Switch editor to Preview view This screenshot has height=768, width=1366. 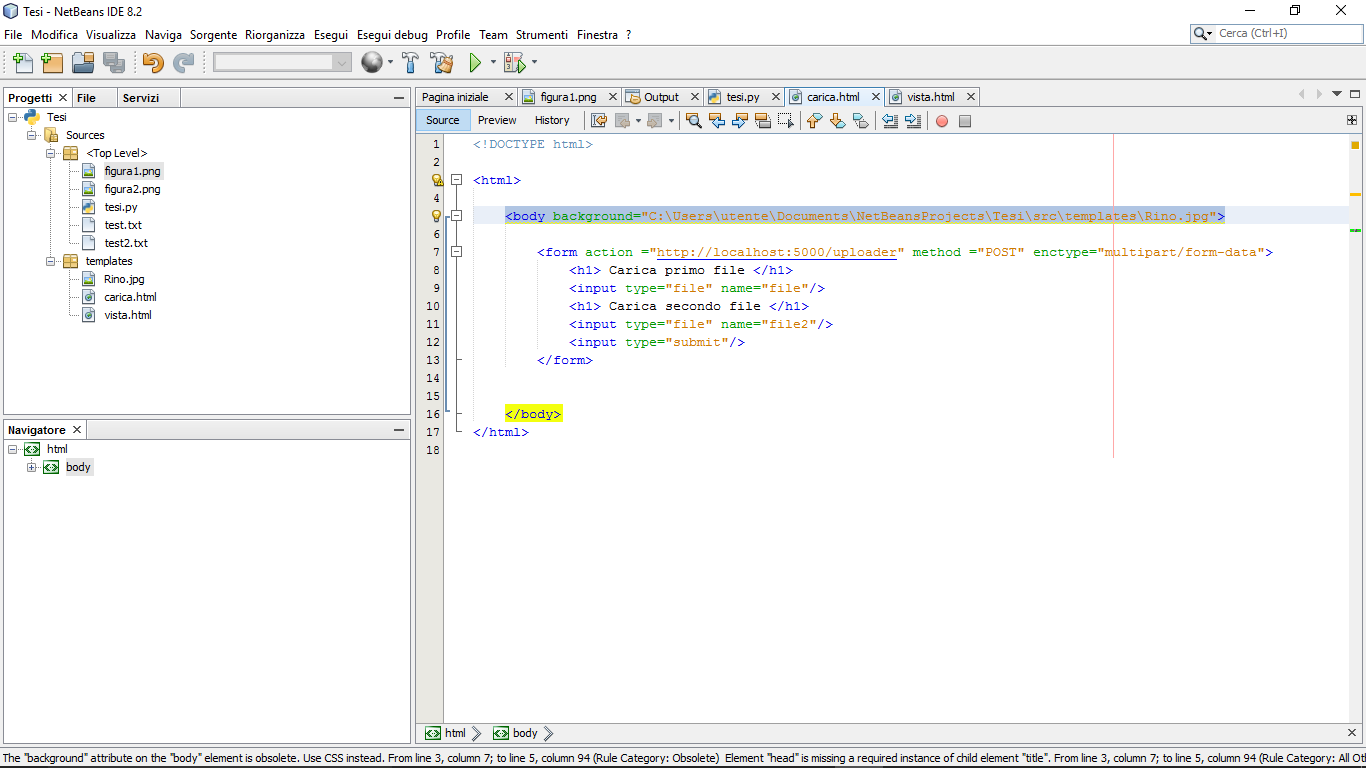[497, 120]
